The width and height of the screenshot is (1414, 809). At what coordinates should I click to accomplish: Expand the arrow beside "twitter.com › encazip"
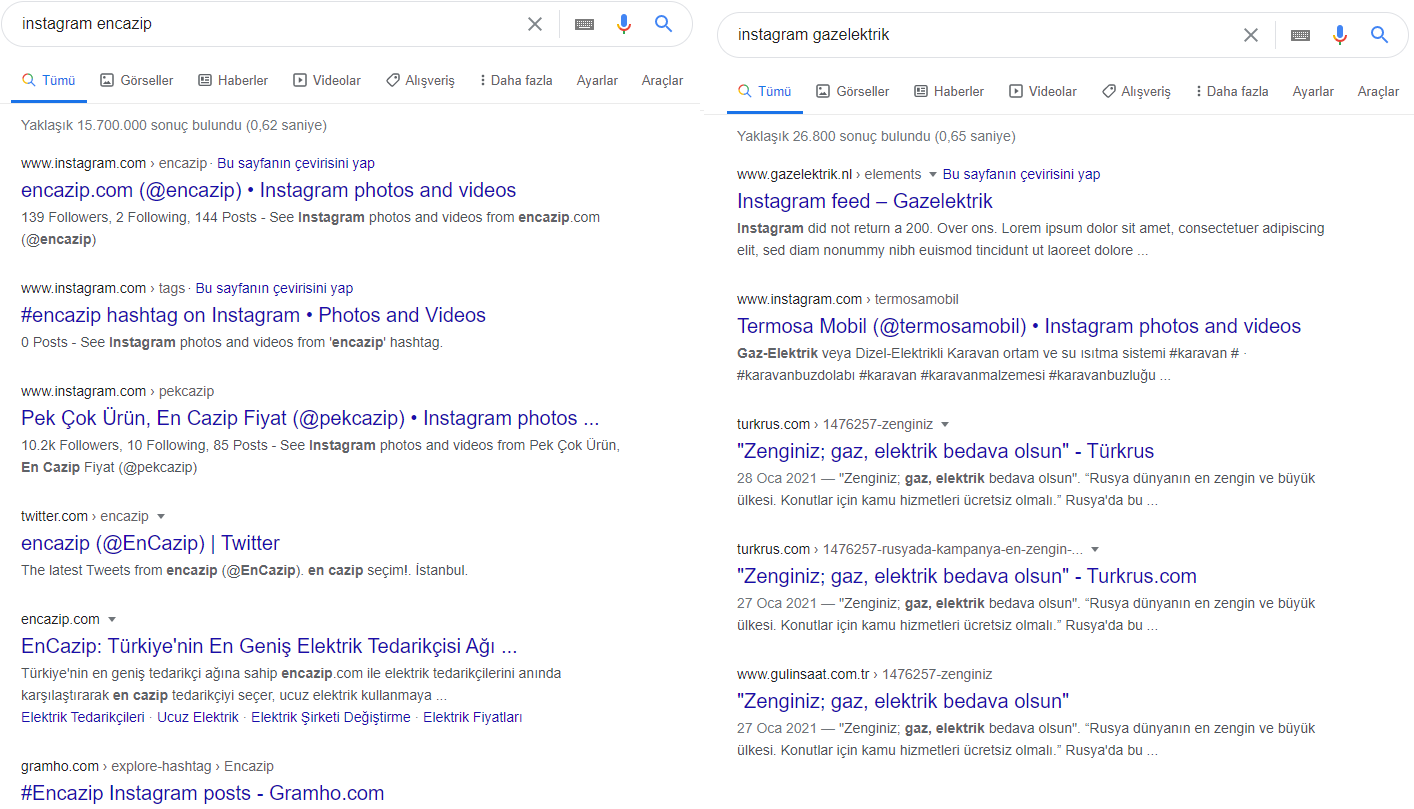tap(161, 517)
